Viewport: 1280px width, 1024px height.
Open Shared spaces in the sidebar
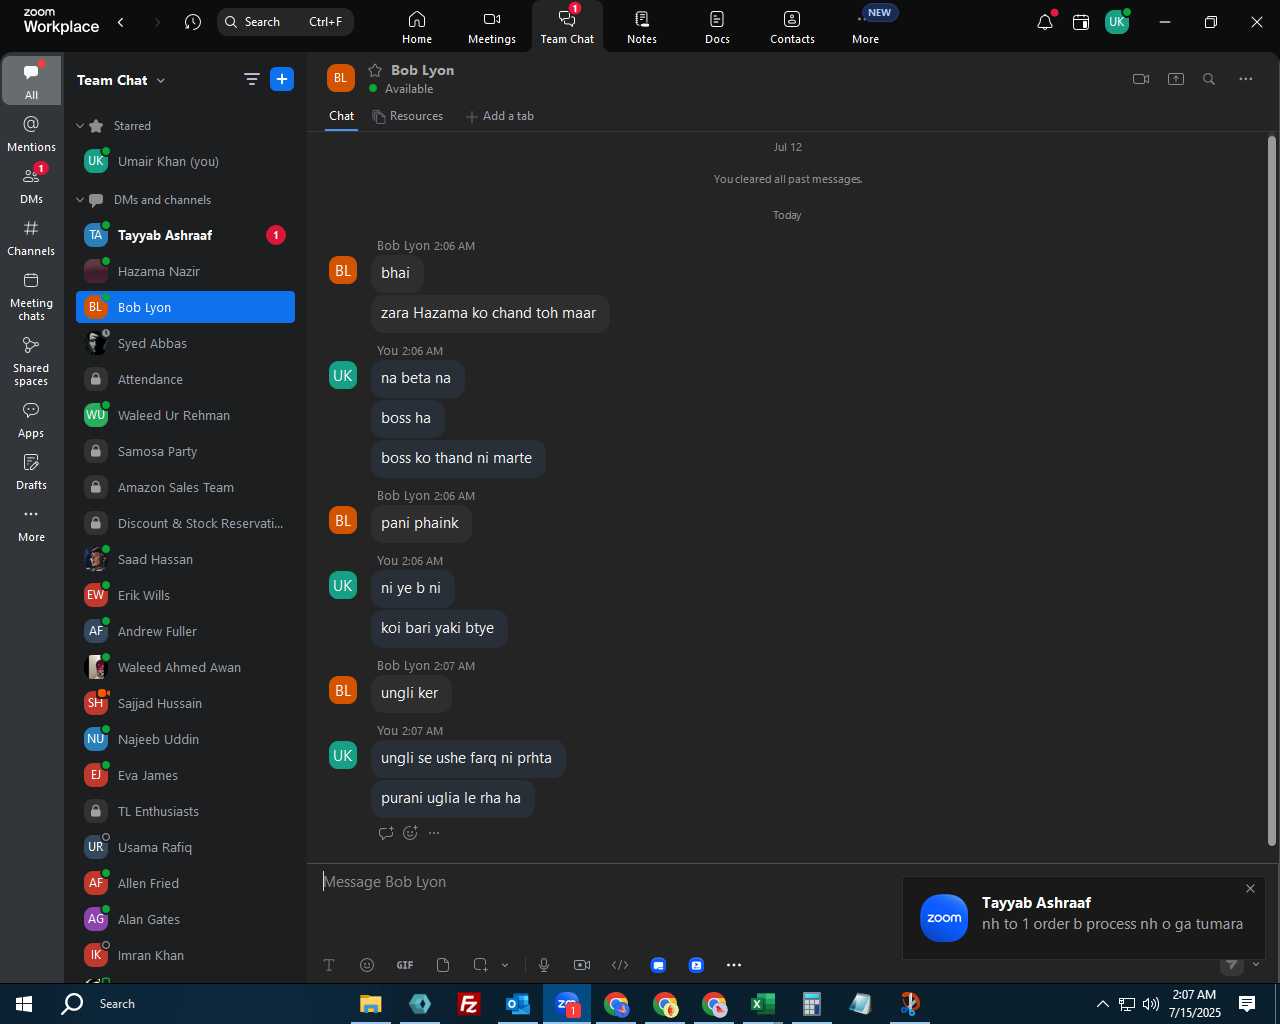tap(31, 361)
